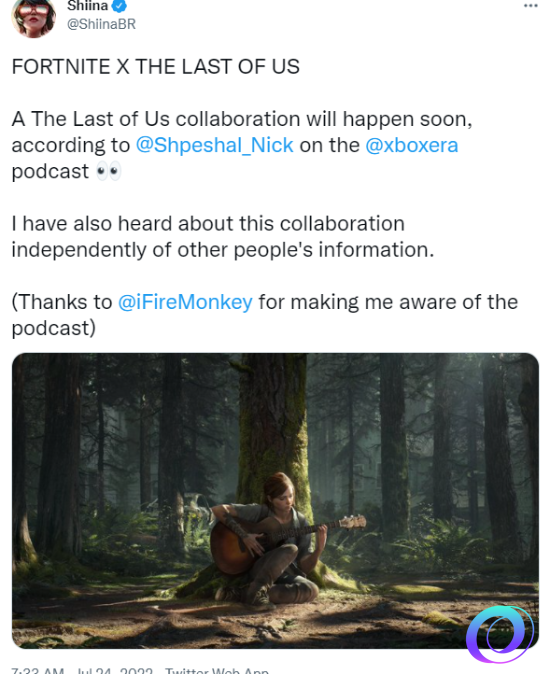
Task: Click the Twitter Web App source label
Action: click(217, 671)
